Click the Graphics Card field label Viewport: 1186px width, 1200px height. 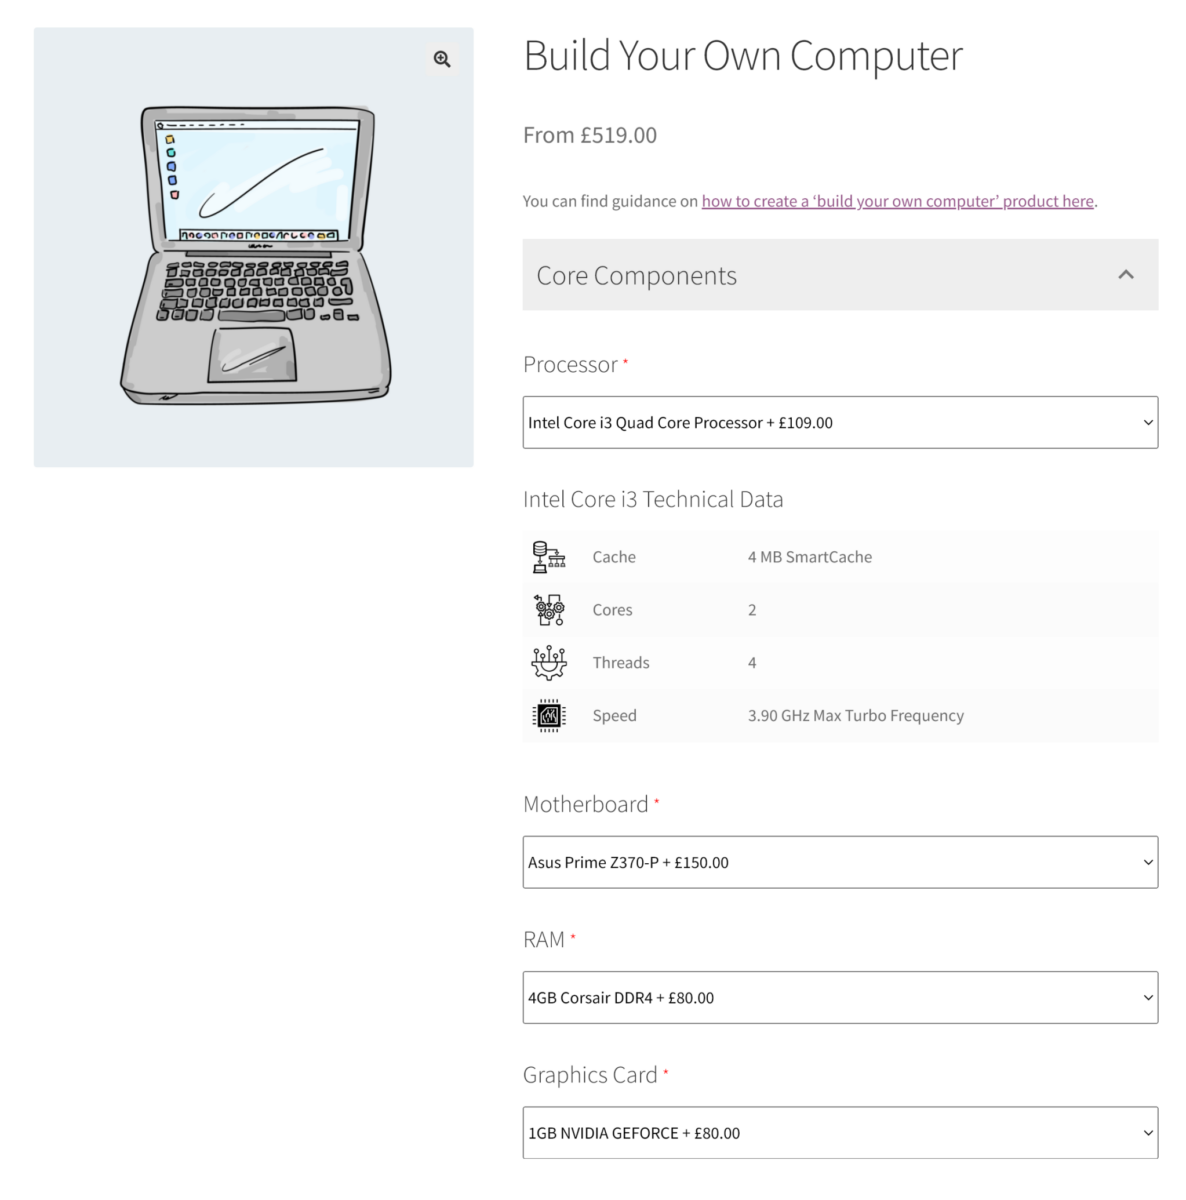click(x=590, y=1075)
